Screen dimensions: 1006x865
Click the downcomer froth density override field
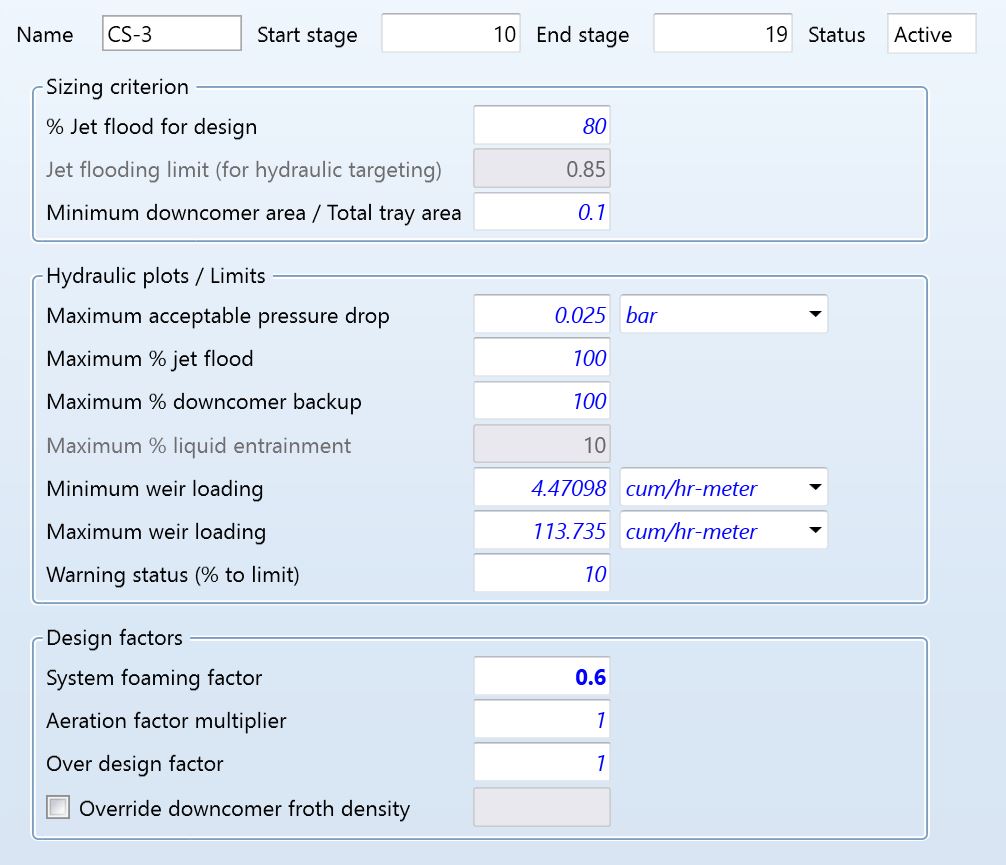click(541, 808)
